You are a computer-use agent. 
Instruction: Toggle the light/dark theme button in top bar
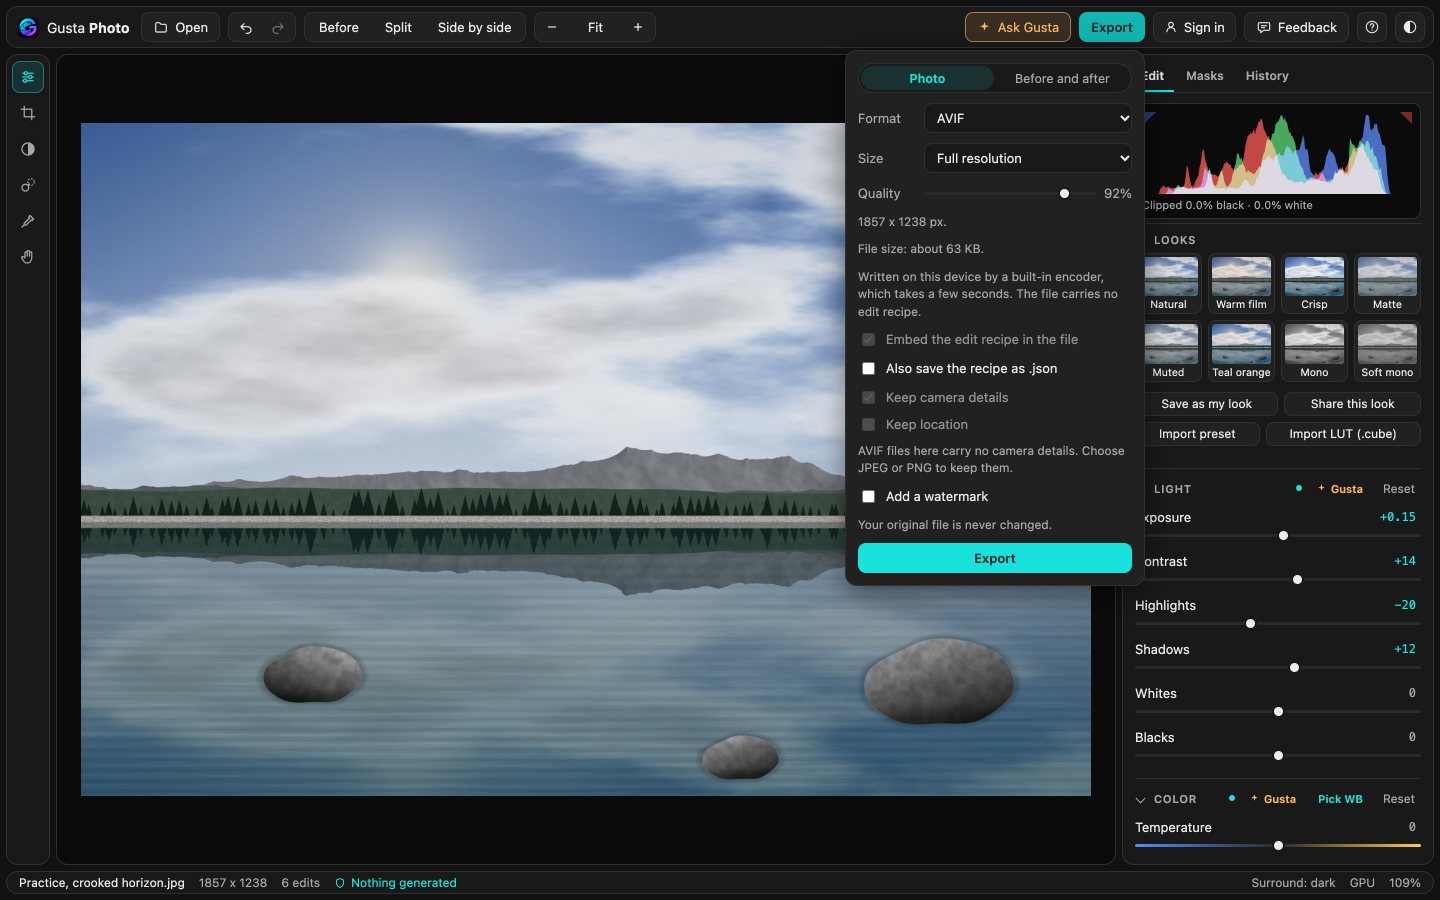click(1410, 27)
